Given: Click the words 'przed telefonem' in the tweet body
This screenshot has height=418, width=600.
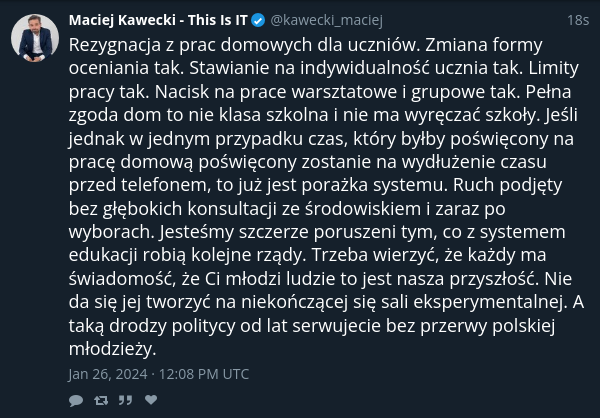Looking at the screenshot, I should coord(140,185).
